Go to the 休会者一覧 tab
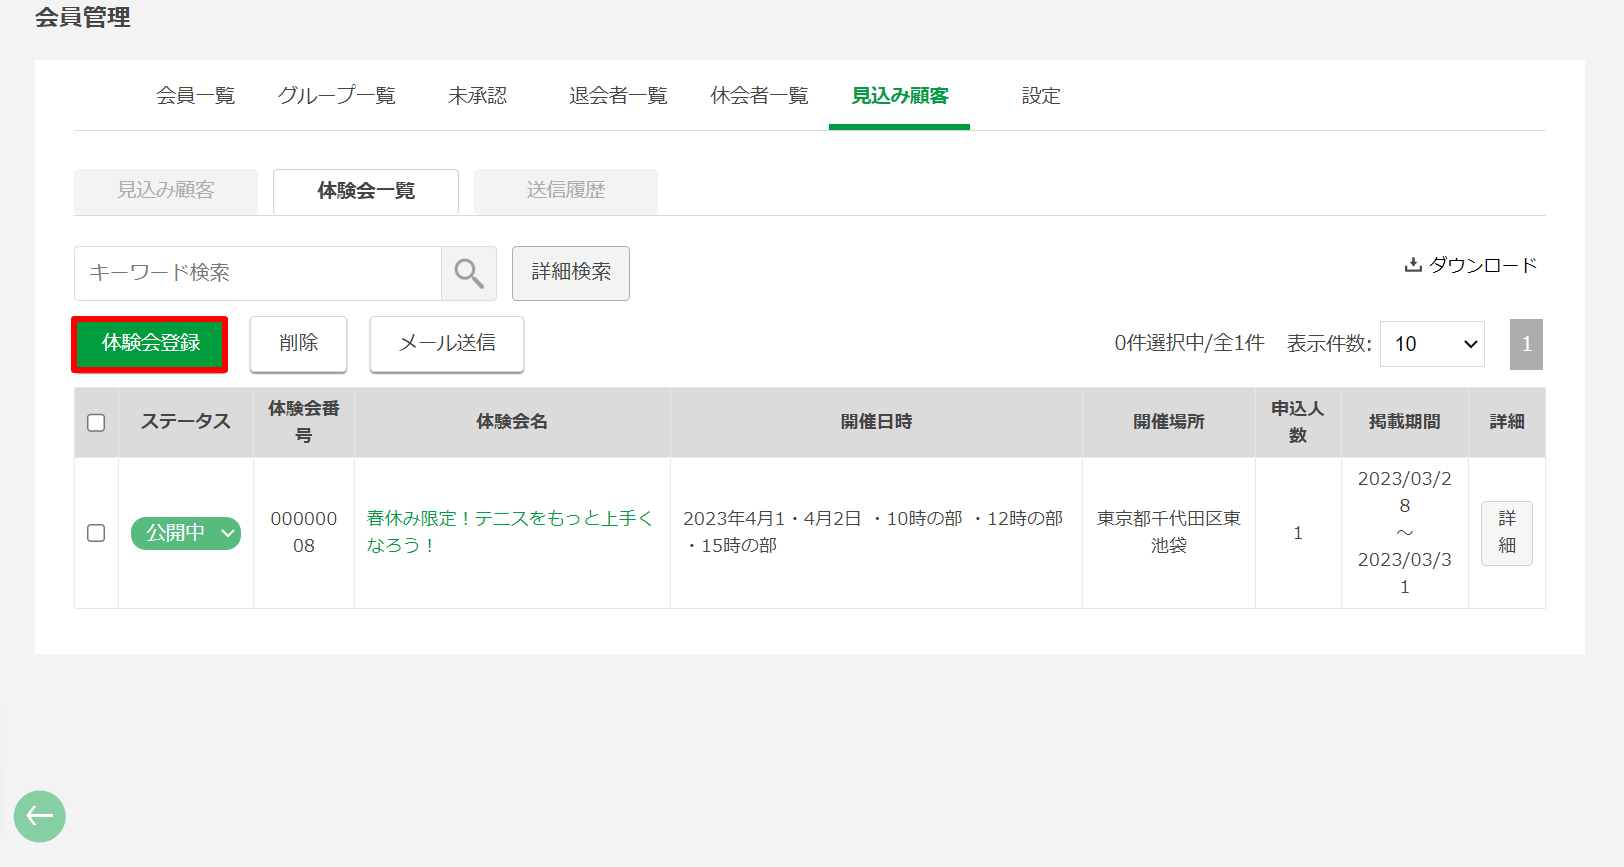Screen dimensions: 1624x867 (759, 96)
